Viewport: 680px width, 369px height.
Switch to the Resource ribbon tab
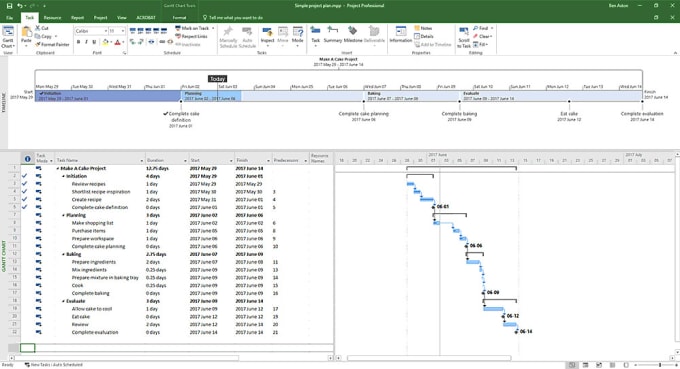tap(52, 18)
